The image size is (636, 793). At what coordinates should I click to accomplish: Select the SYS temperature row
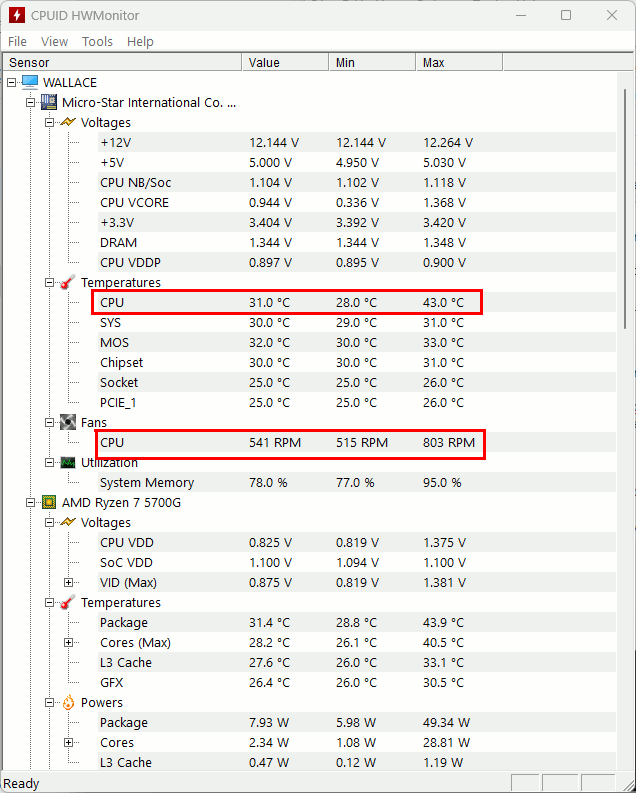(x=357, y=323)
